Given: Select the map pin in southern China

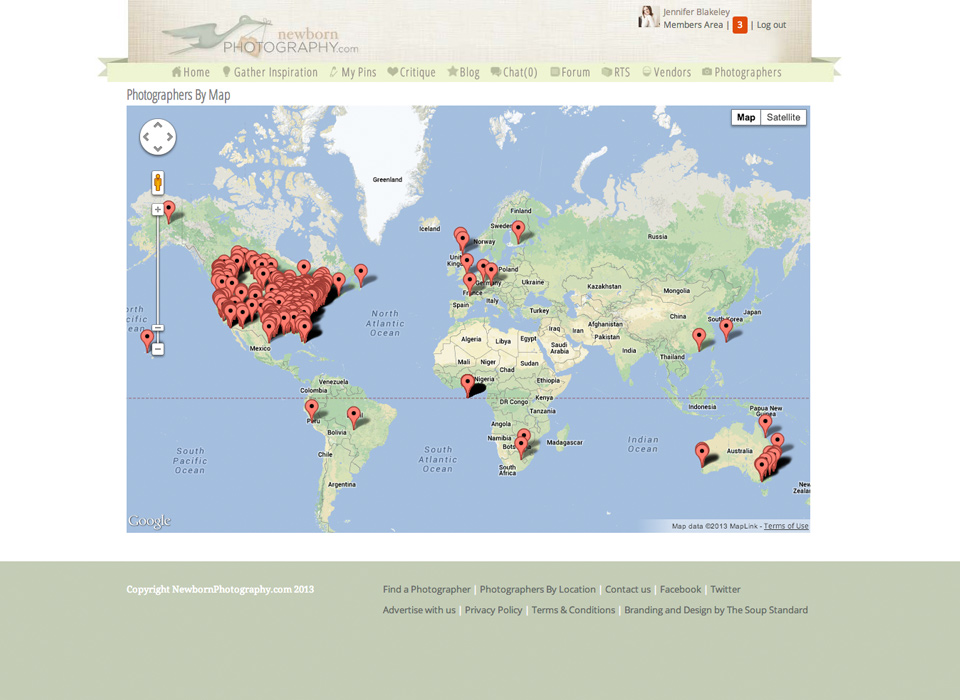Looking at the screenshot, I should click(x=699, y=339).
